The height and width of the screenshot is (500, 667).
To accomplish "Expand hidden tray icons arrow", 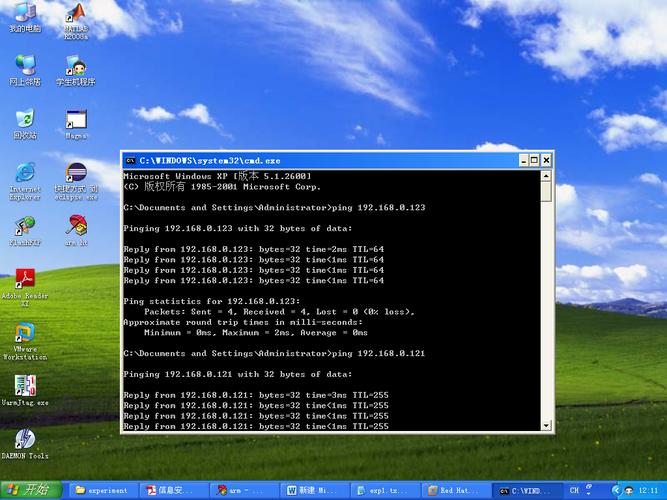I will 616,490.
